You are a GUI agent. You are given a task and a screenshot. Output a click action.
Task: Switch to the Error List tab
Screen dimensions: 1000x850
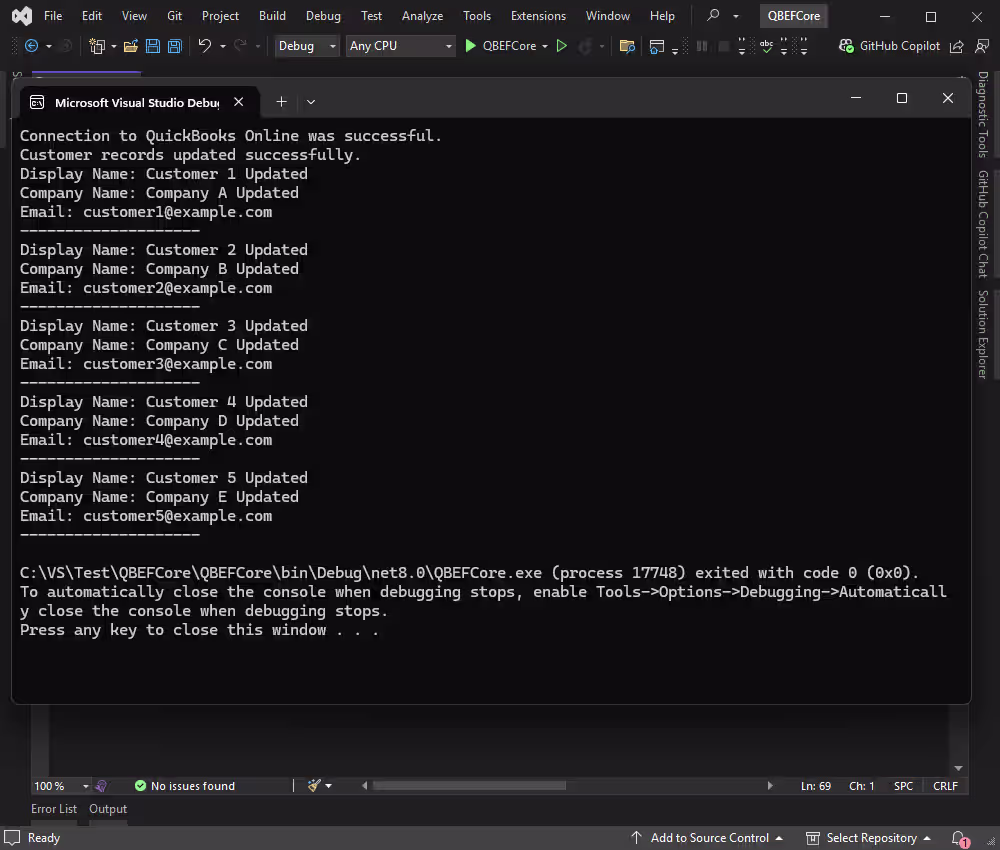pos(54,809)
